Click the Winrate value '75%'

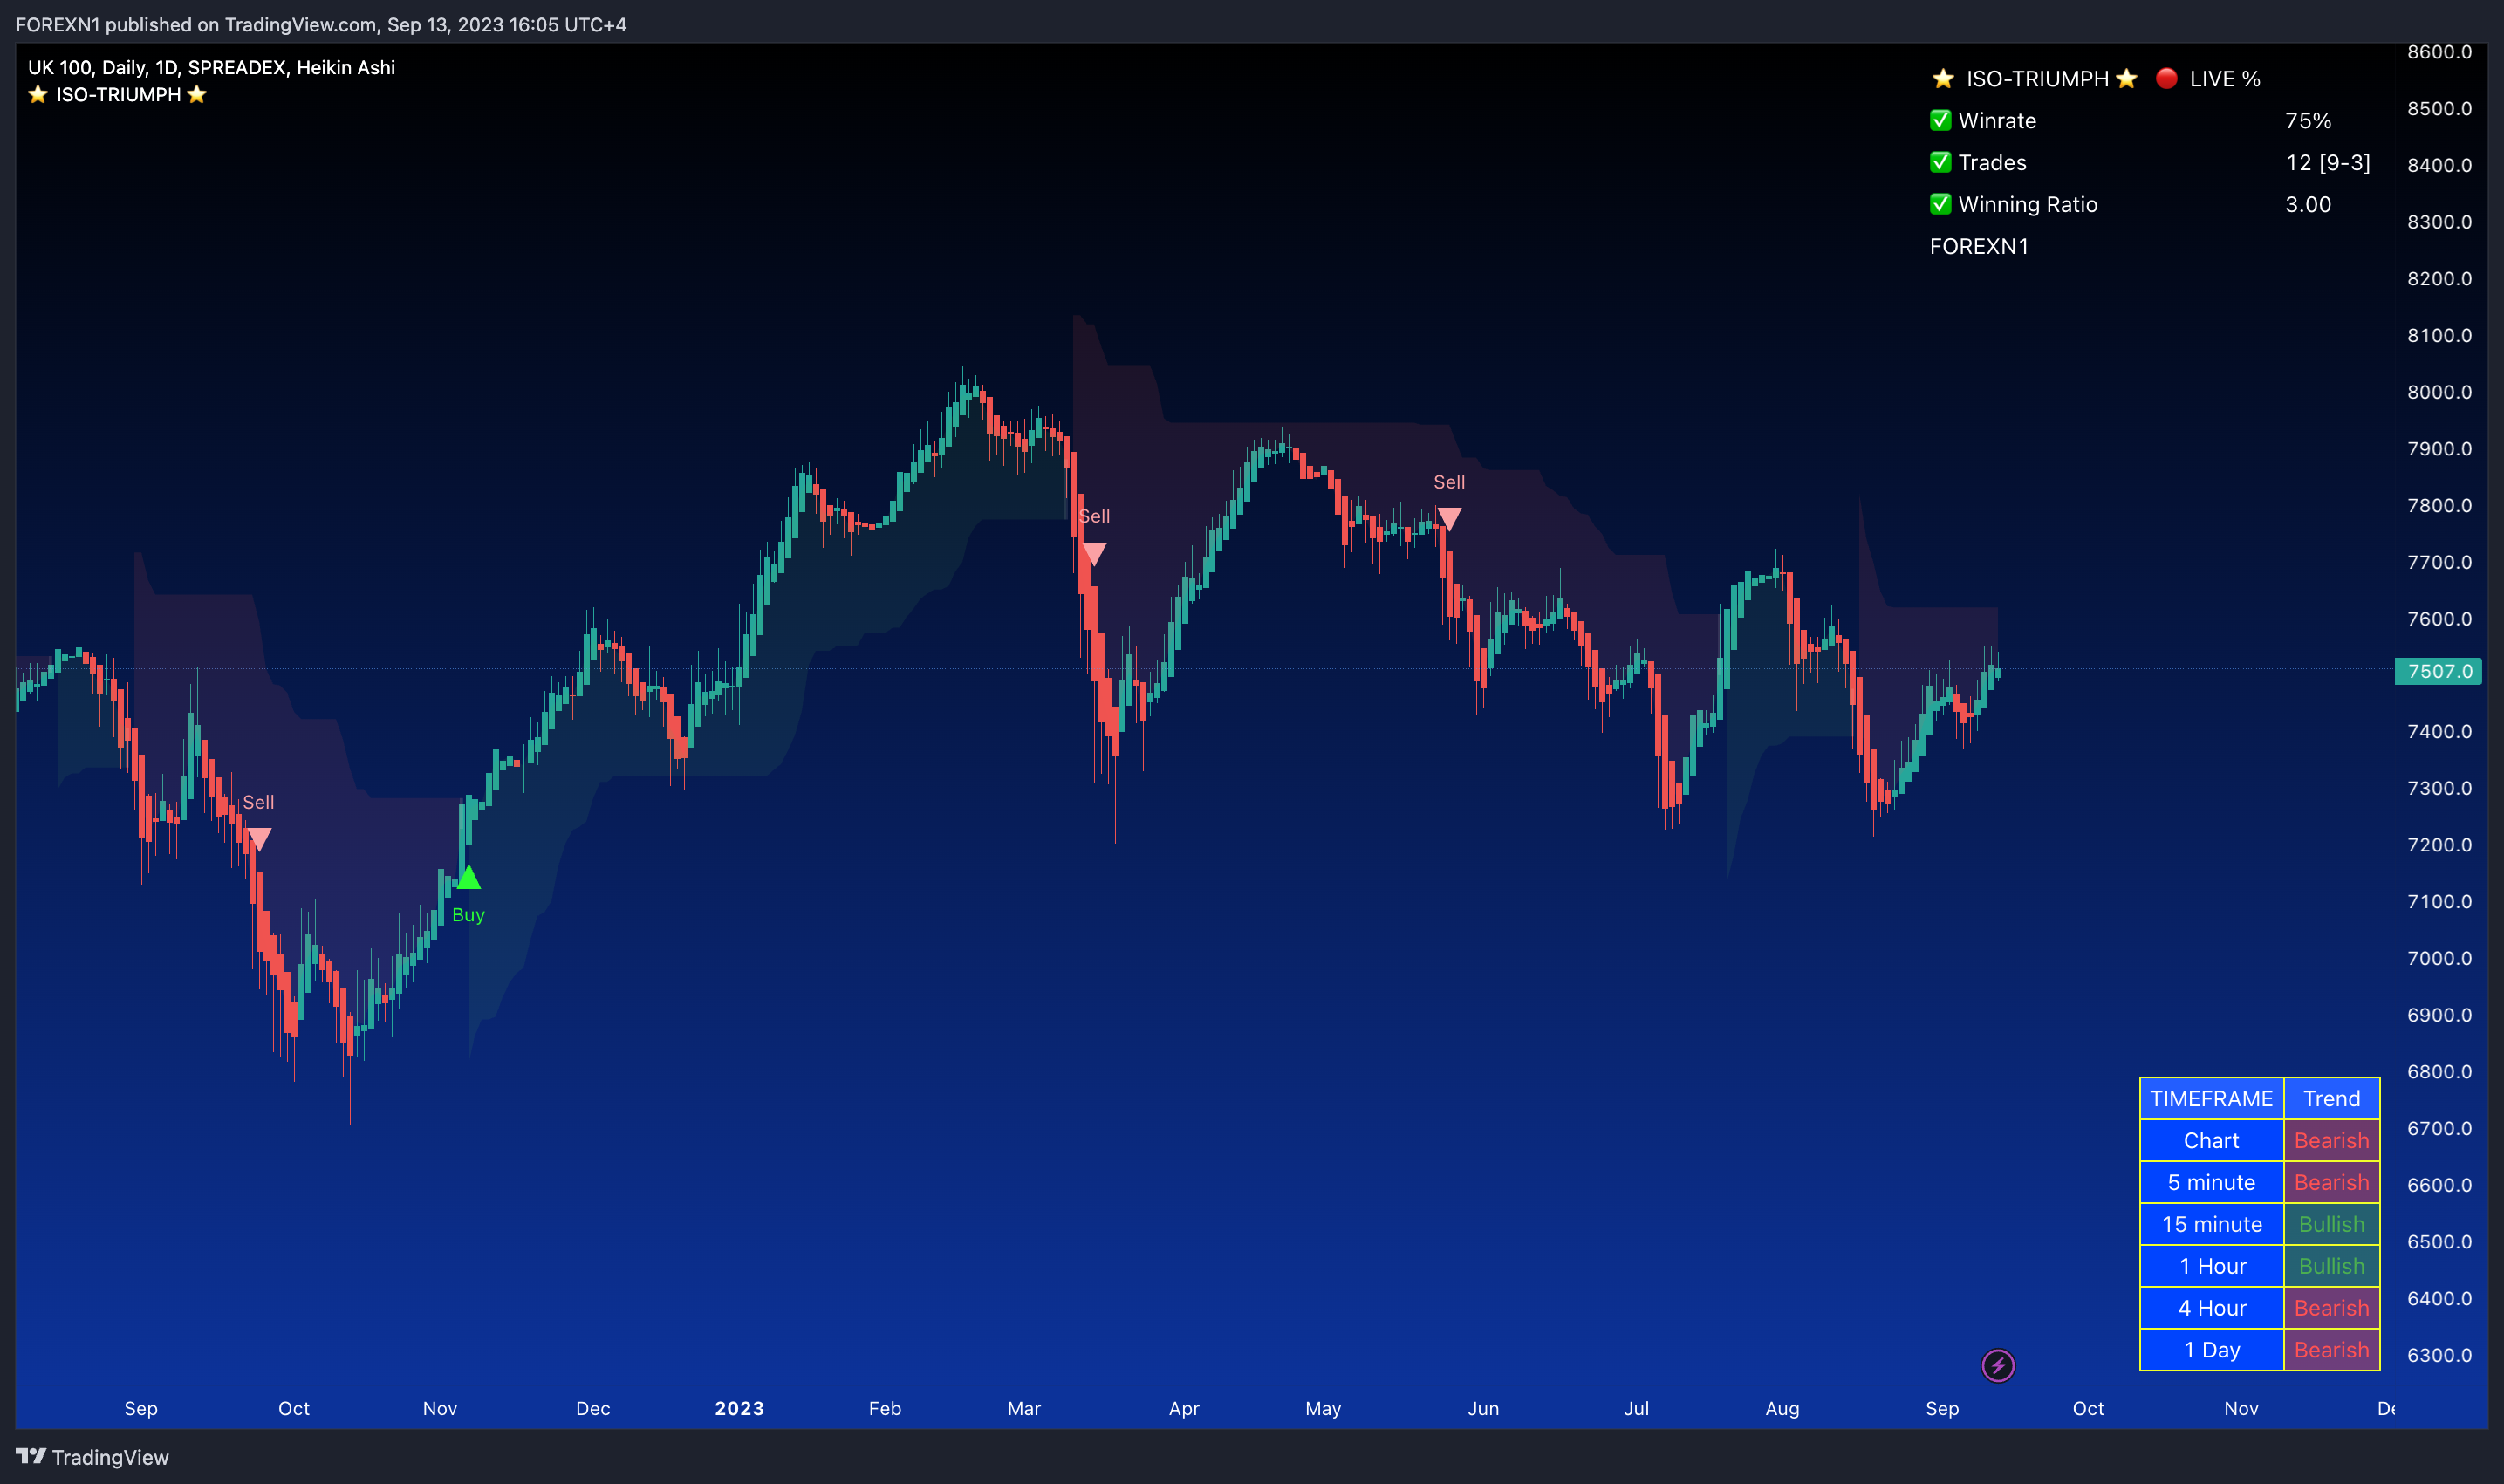point(2308,120)
